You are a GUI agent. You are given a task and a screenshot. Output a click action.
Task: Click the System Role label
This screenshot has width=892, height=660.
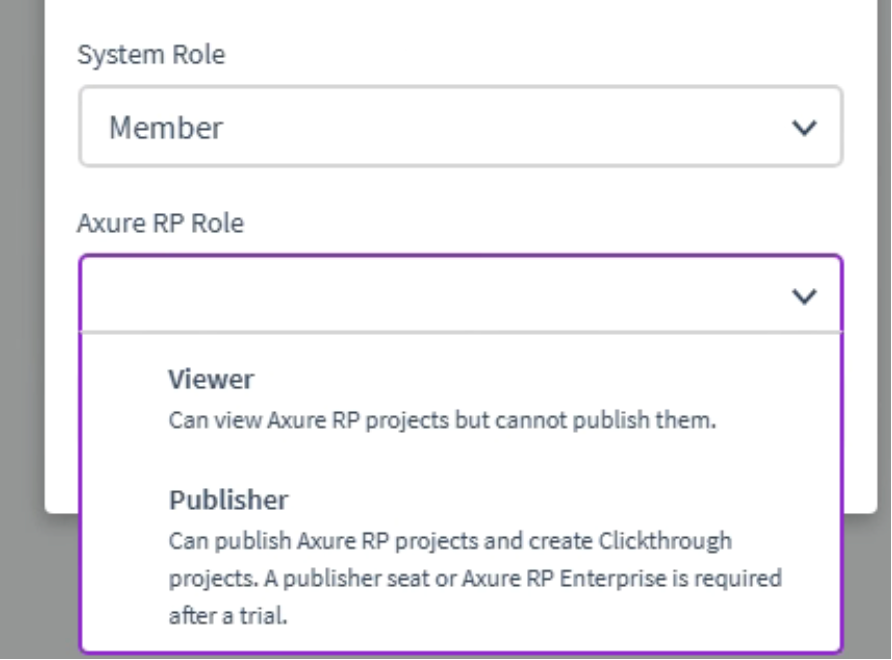151,55
